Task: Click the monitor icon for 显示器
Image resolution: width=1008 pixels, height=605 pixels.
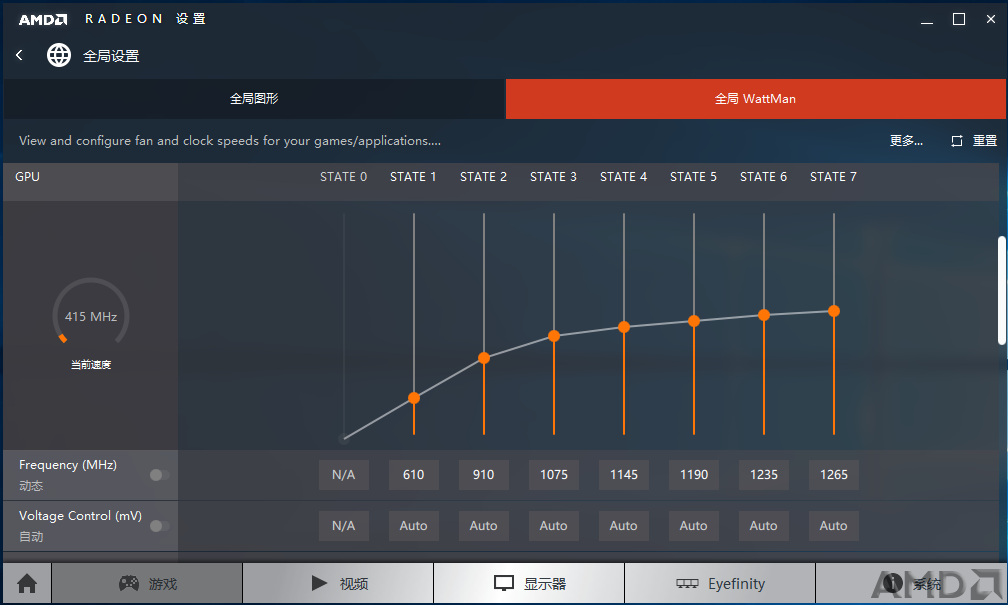Action: [504, 583]
